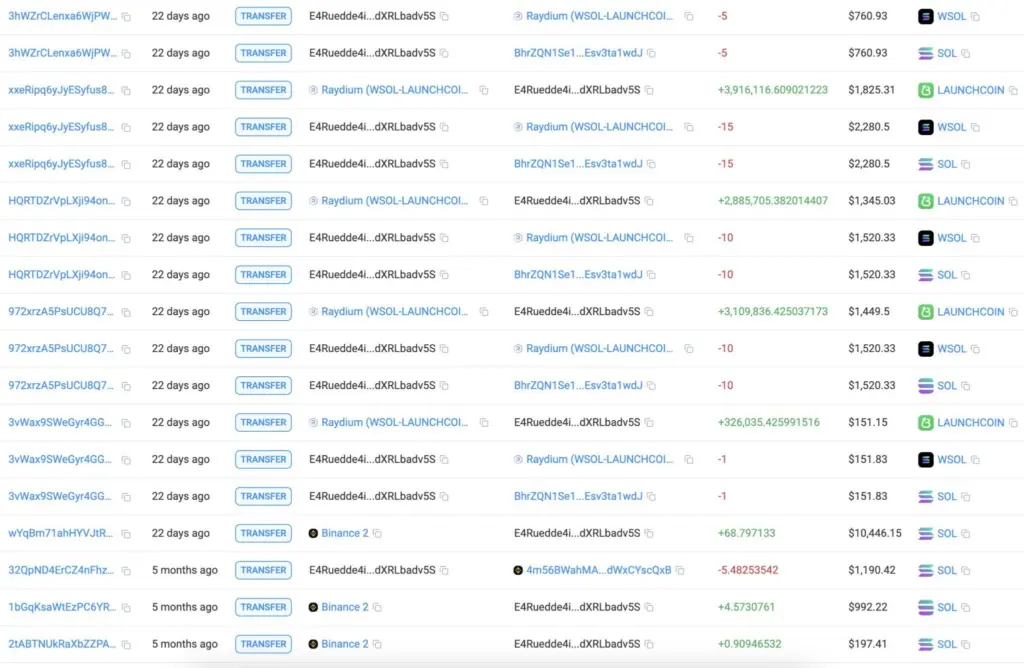Copy the BhrZQN1Se1...Esv3ta1wdJ receiver address

654,53
